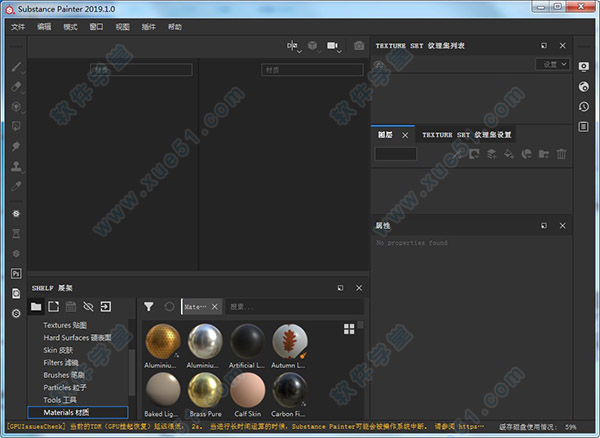
Task: Add a folder in layers toolbar
Action: point(544,154)
